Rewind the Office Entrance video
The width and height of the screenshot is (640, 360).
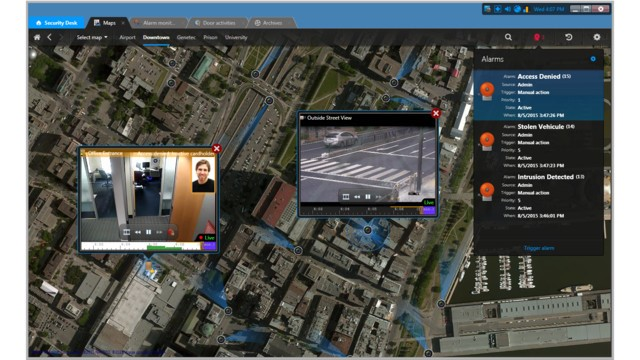[138, 232]
